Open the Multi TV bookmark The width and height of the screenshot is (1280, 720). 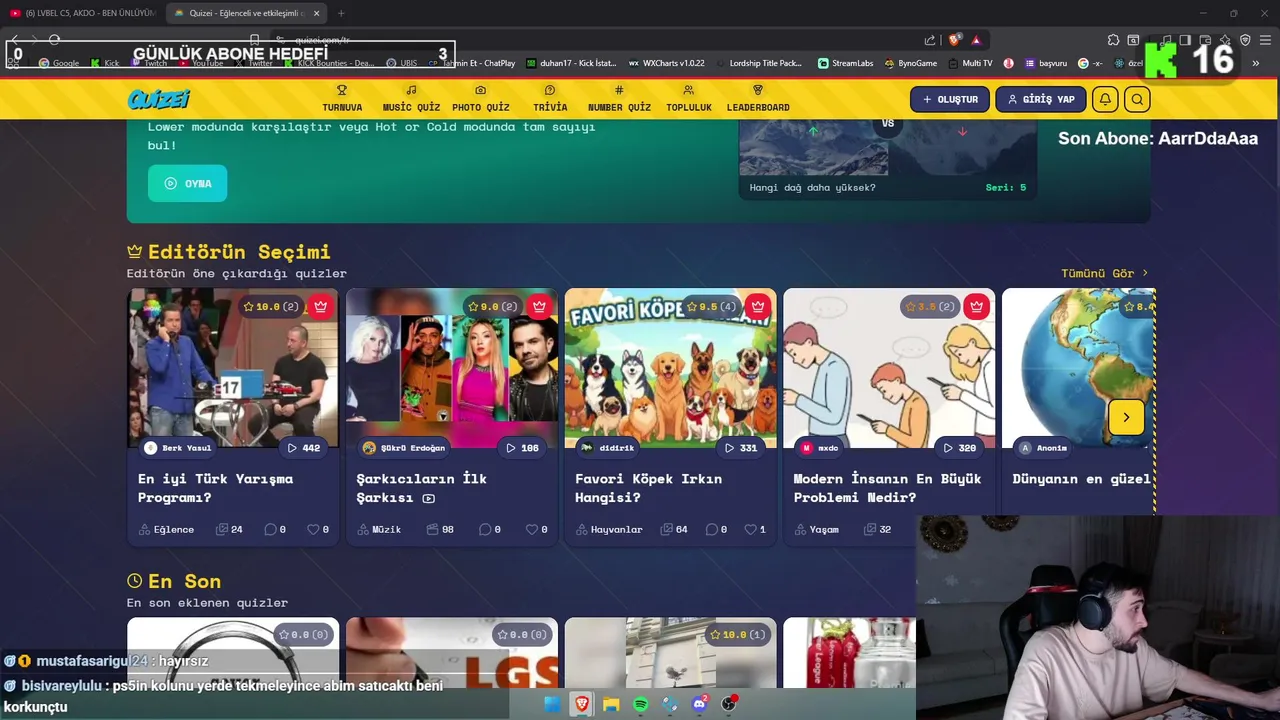click(x=970, y=63)
